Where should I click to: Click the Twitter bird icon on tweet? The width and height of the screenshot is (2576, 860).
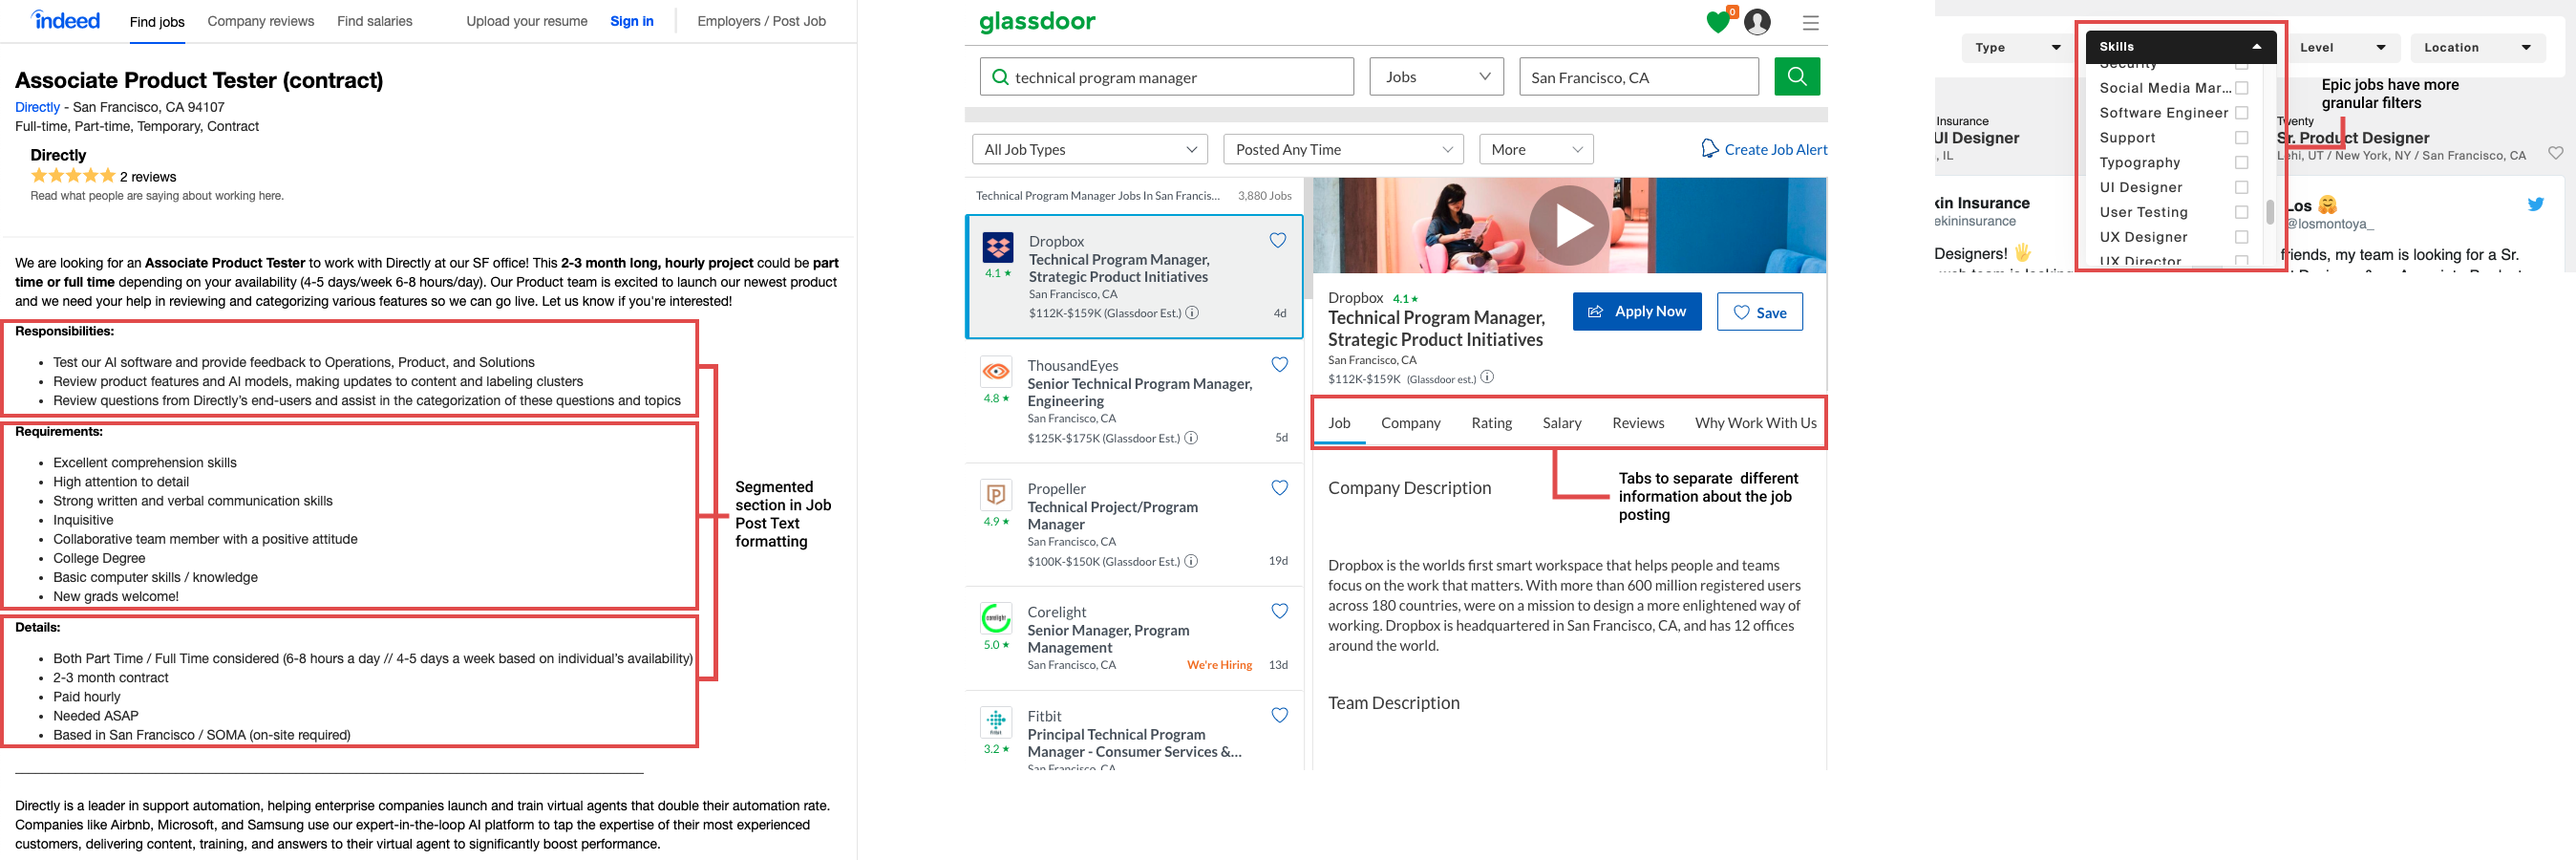[2535, 204]
